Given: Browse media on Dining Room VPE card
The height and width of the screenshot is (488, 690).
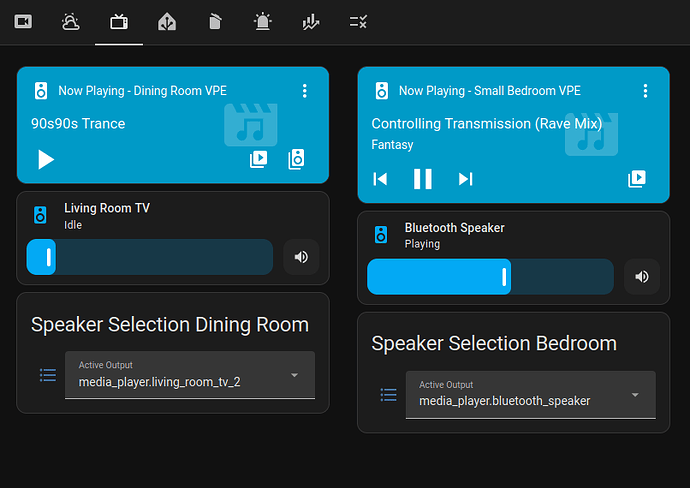Looking at the screenshot, I should (x=258, y=159).
